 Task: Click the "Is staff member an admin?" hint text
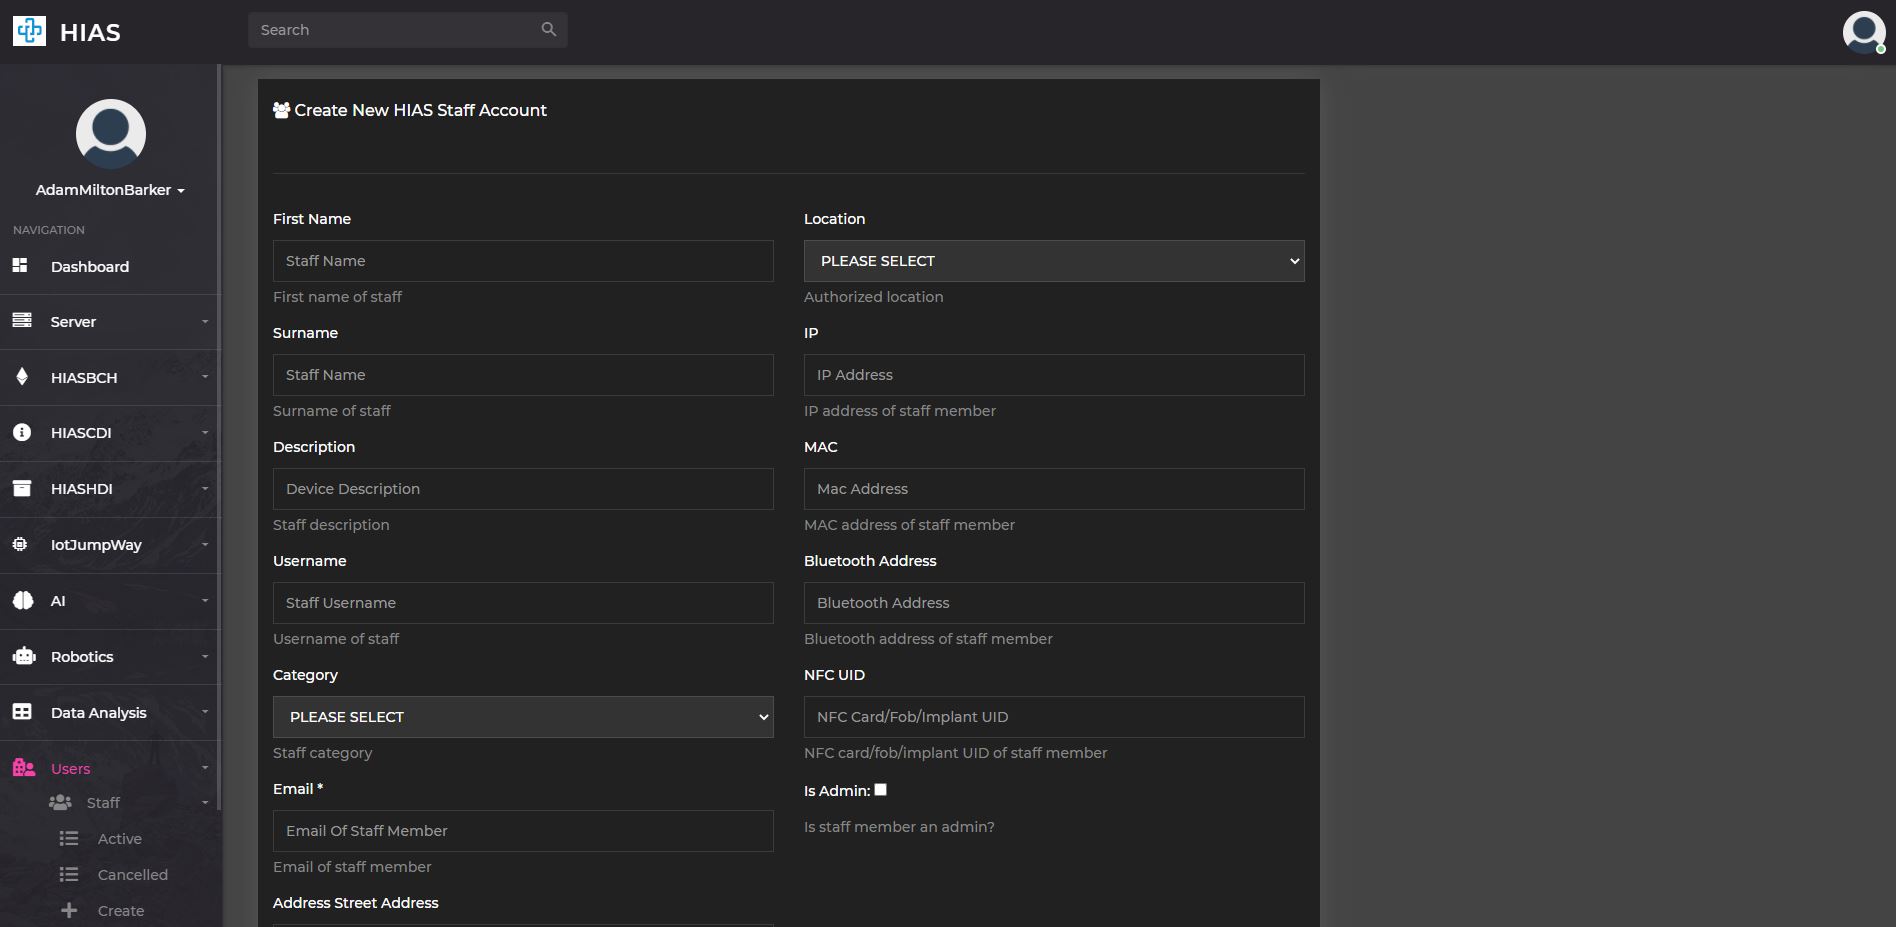pyautogui.click(x=899, y=827)
